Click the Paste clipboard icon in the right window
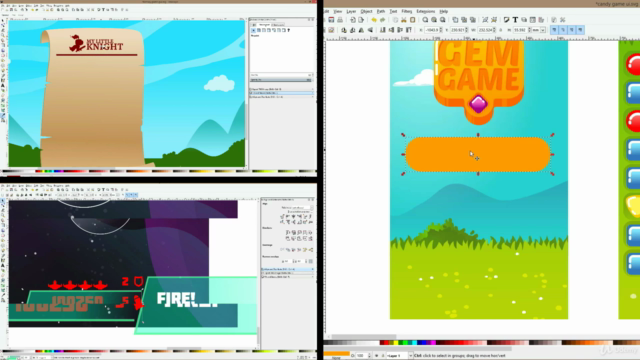The image size is (640, 360). pyautogui.click(x=413, y=20)
